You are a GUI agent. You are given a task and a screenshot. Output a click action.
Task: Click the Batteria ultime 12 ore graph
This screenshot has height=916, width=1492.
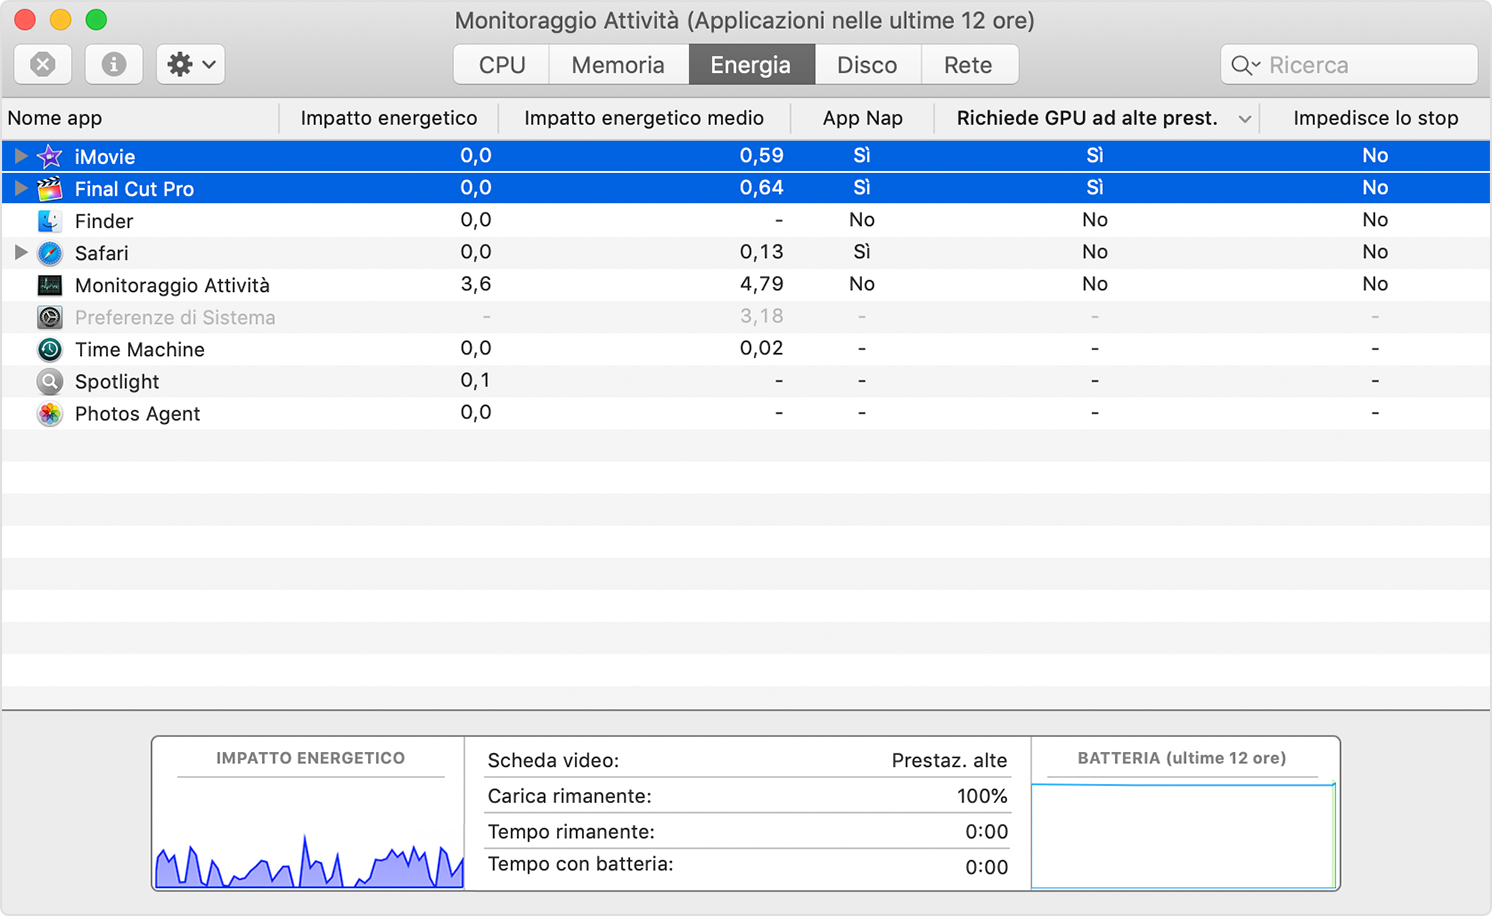tap(1184, 836)
